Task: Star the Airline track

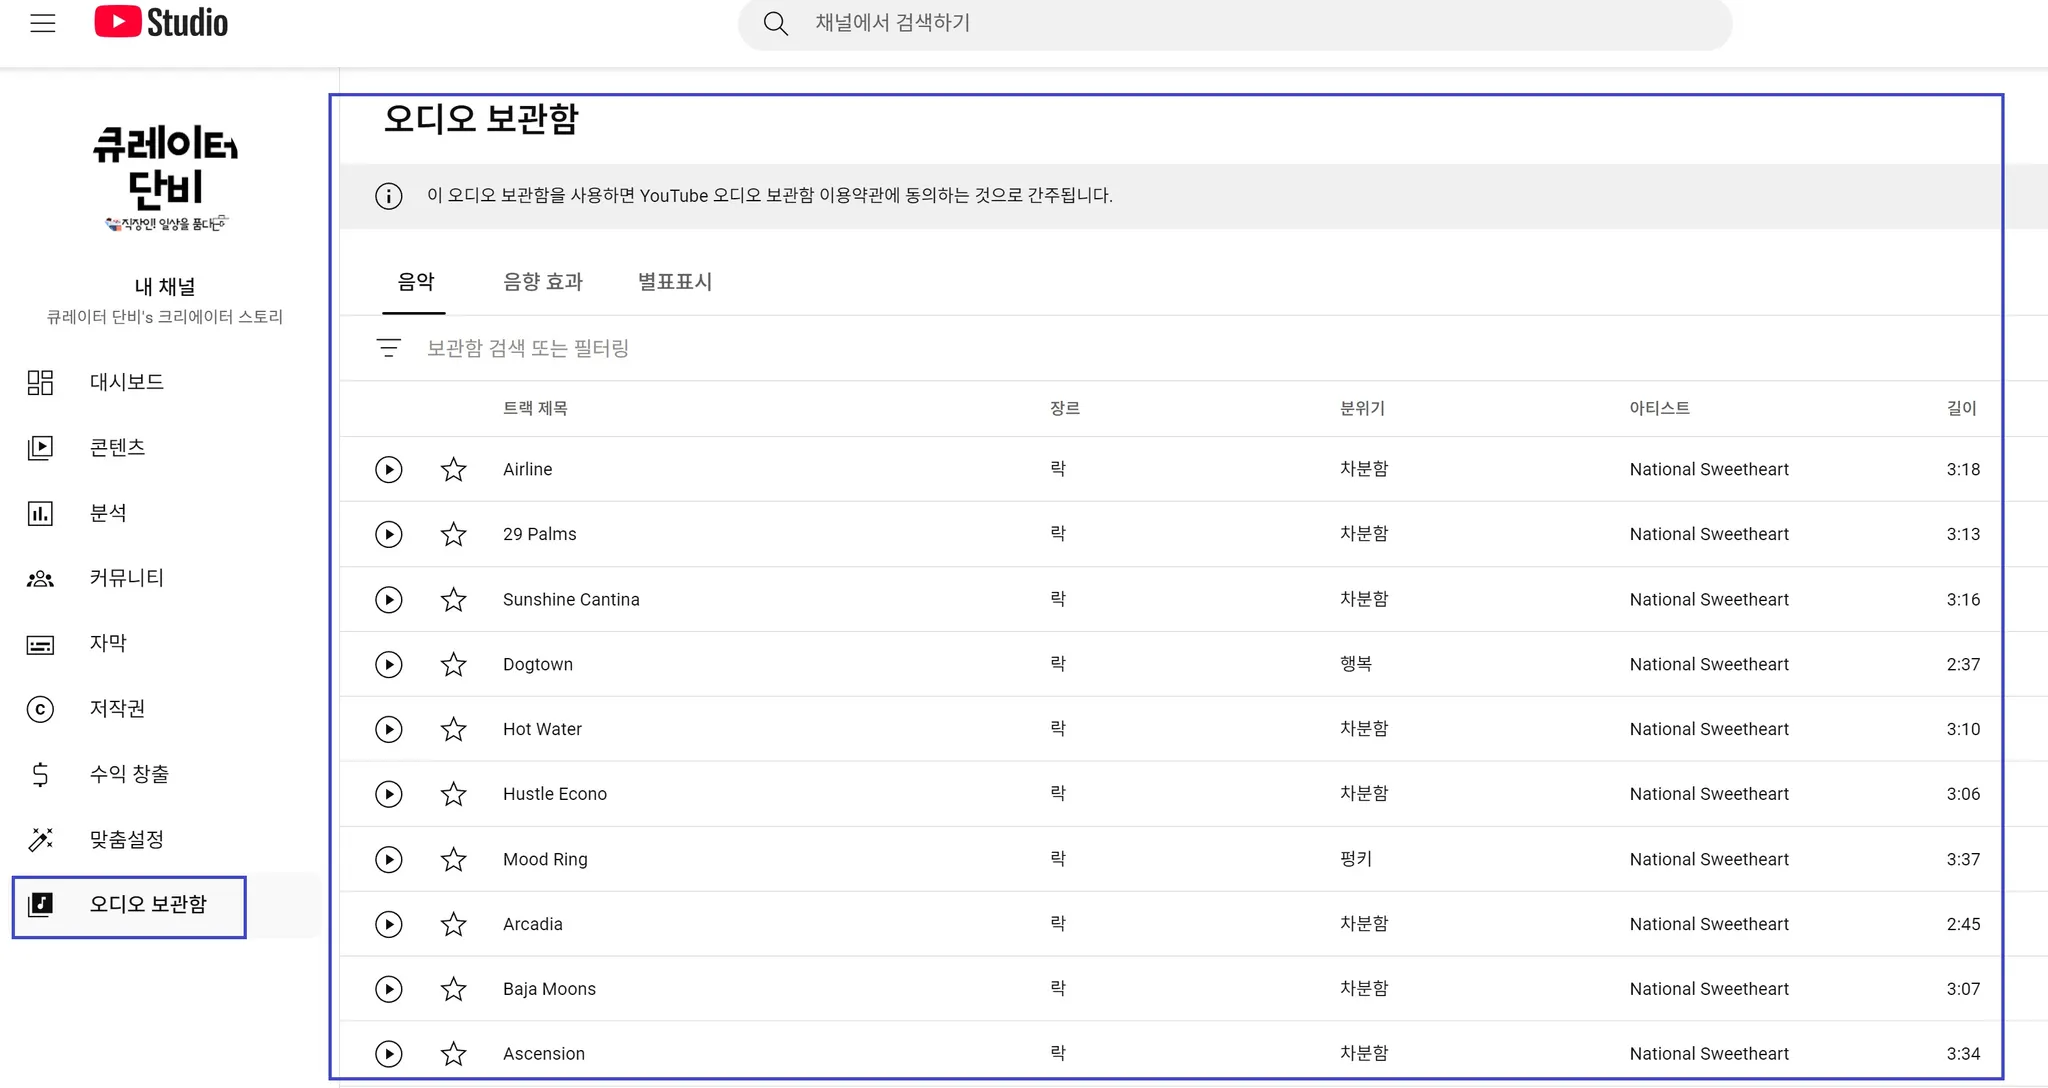Action: (453, 469)
